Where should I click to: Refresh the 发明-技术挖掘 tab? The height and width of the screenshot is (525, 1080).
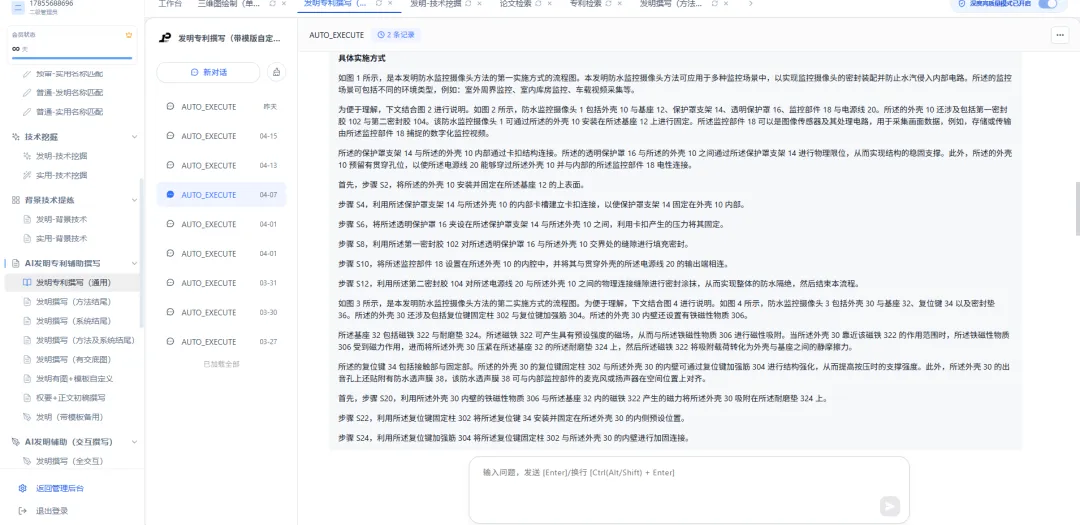(469, 3)
